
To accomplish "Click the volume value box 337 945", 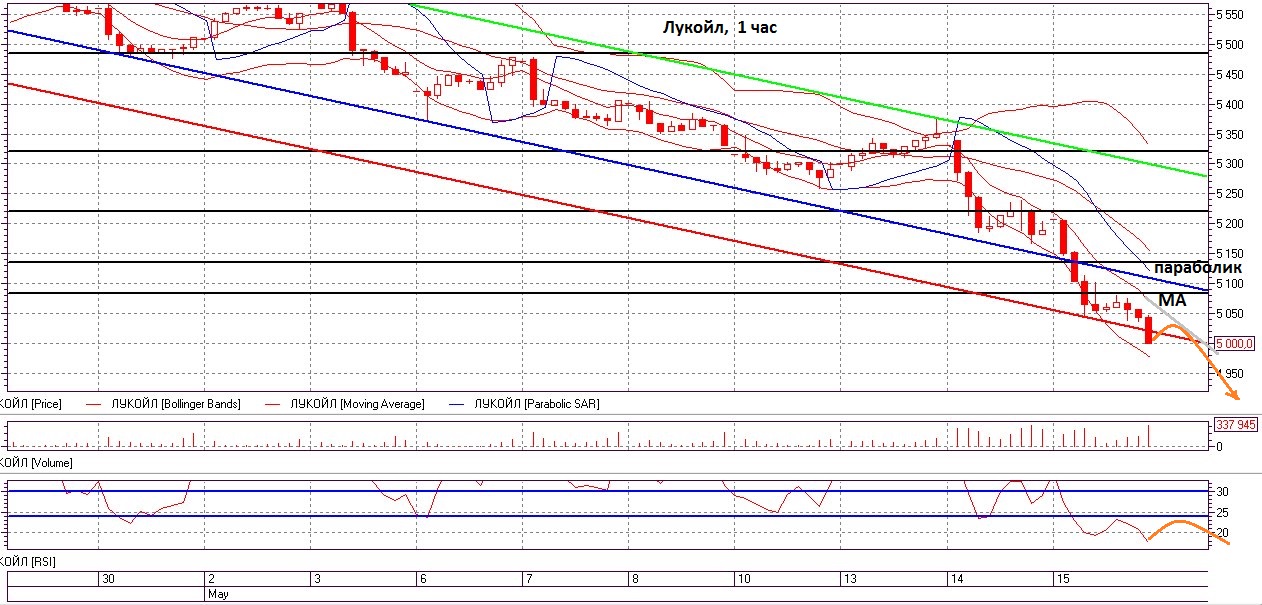I will [x=1235, y=424].
